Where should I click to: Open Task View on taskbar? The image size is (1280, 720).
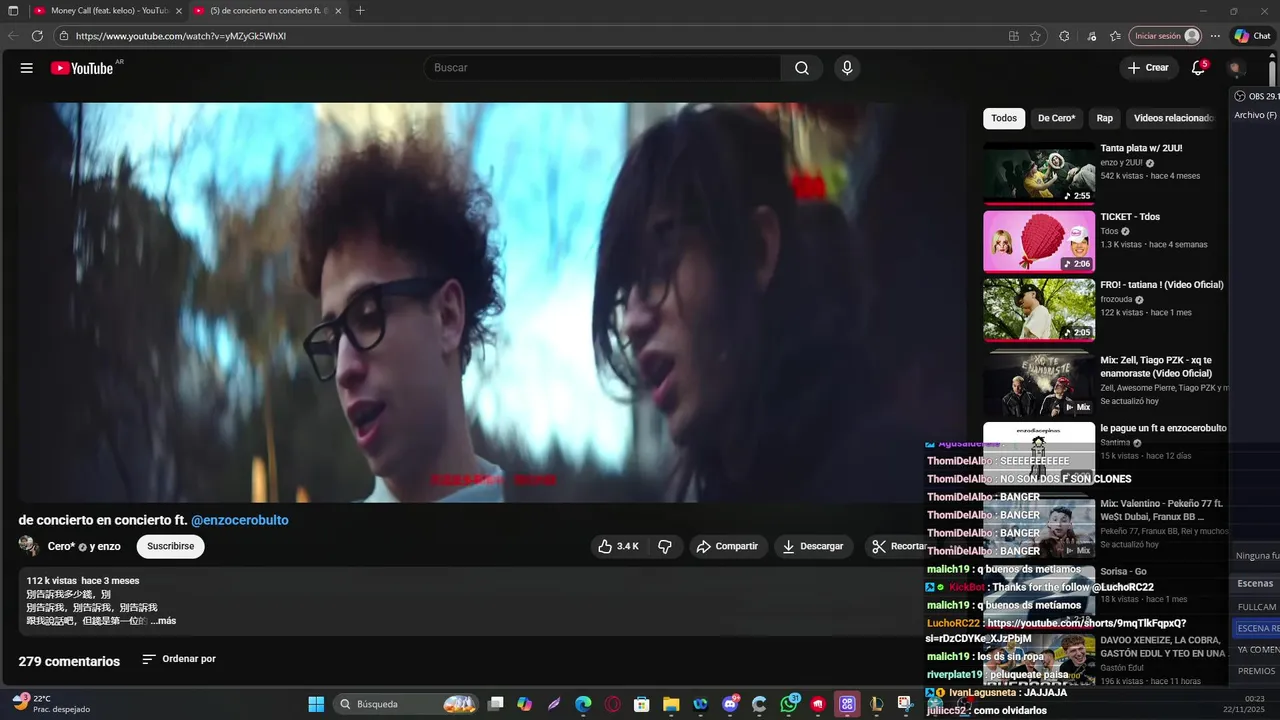pyautogui.click(x=495, y=704)
